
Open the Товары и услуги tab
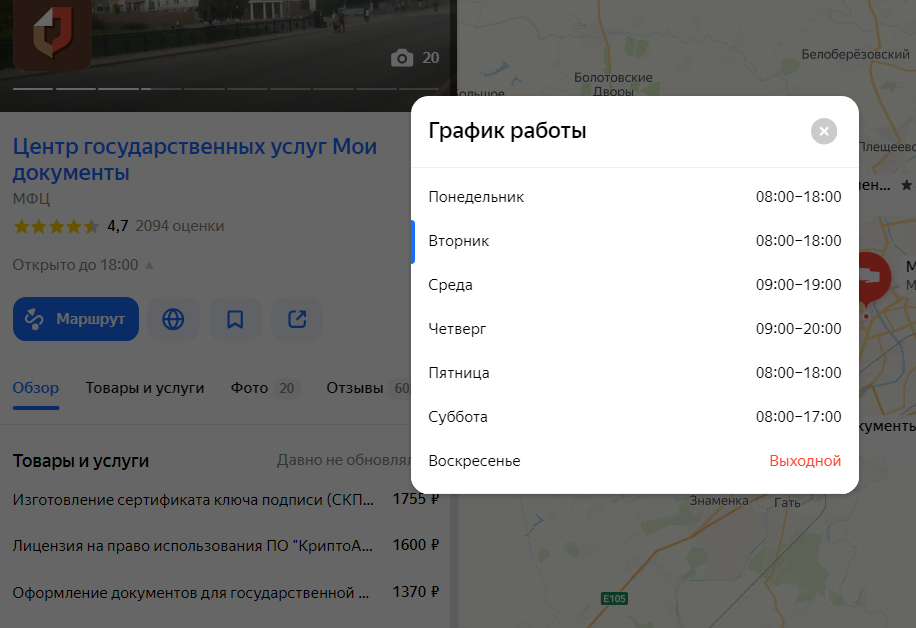point(145,388)
